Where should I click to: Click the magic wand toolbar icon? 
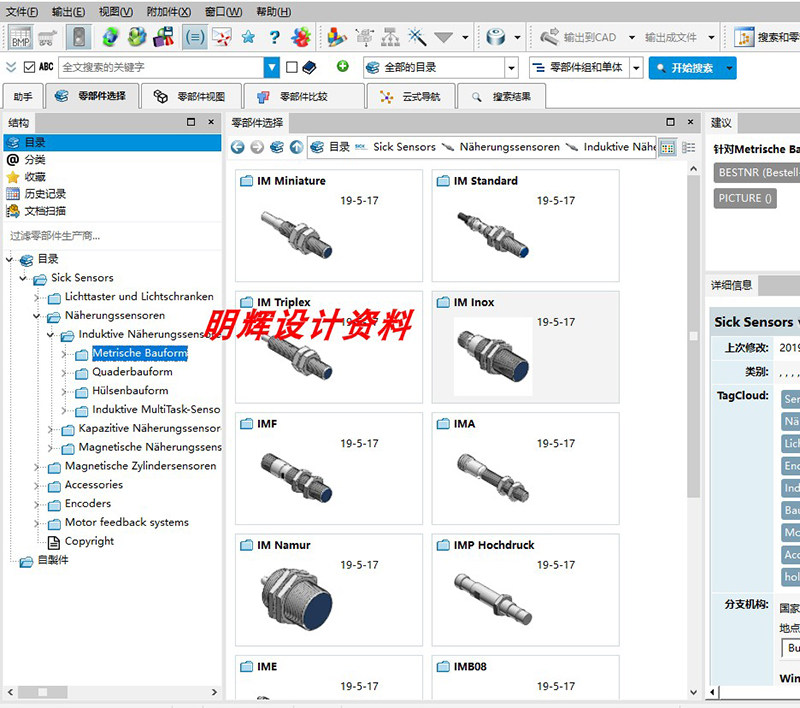click(417, 37)
